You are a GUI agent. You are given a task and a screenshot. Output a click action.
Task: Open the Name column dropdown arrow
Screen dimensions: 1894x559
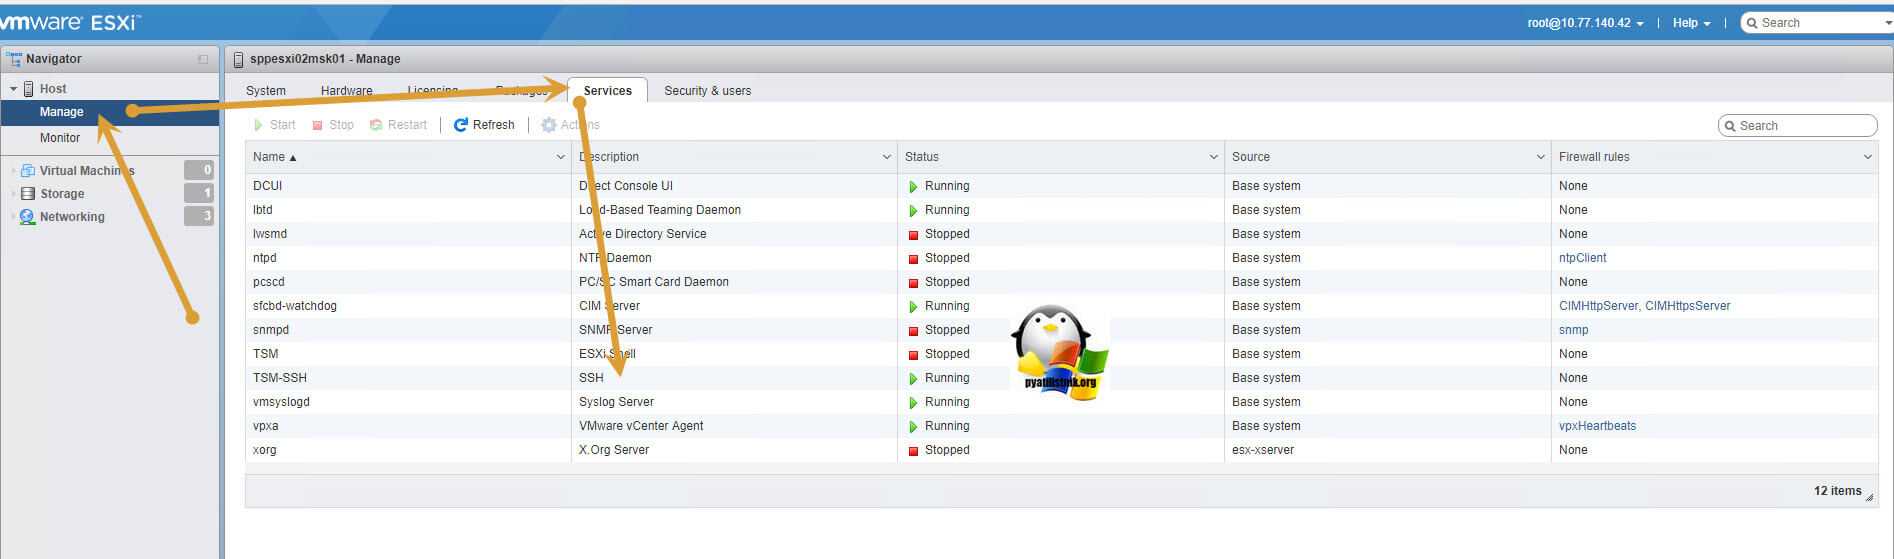pyautogui.click(x=560, y=157)
